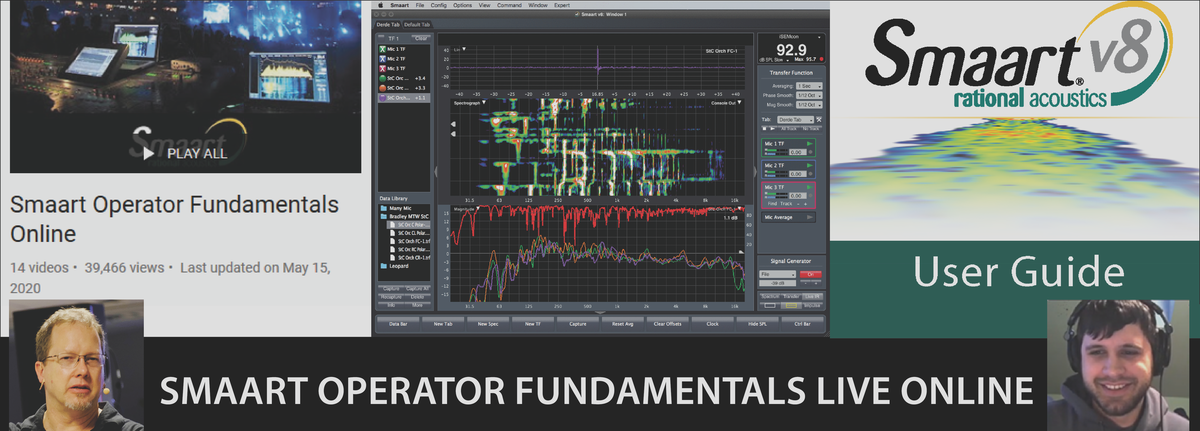Open the File menu in Smaart
Image resolution: width=1200 pixels, height=431 pixels.
click(x=420, y=5)
